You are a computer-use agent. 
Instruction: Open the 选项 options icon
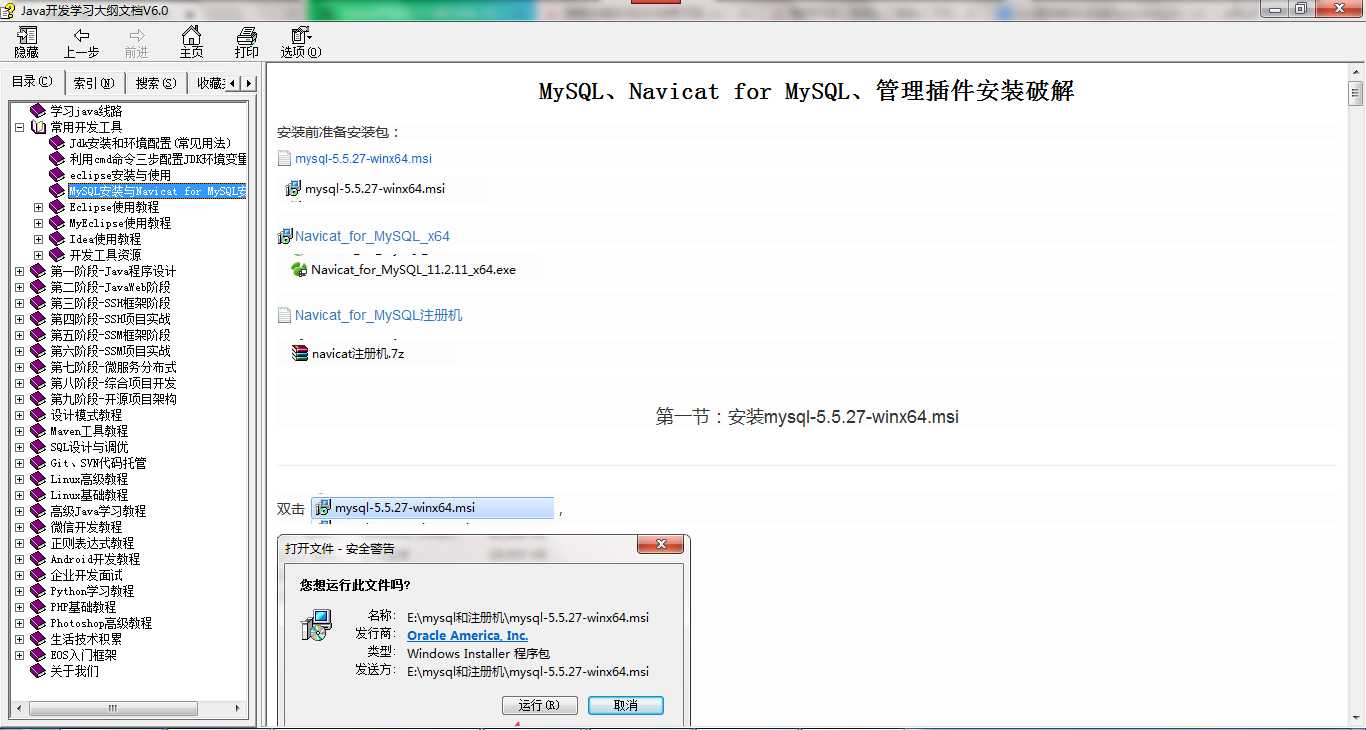coord(300,36)
